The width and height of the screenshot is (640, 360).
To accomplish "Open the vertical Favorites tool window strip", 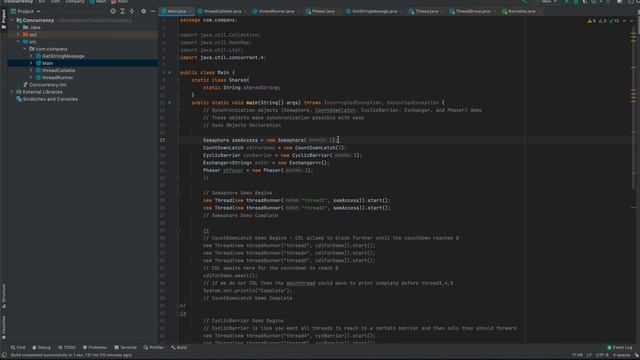I will coord(4,327).
